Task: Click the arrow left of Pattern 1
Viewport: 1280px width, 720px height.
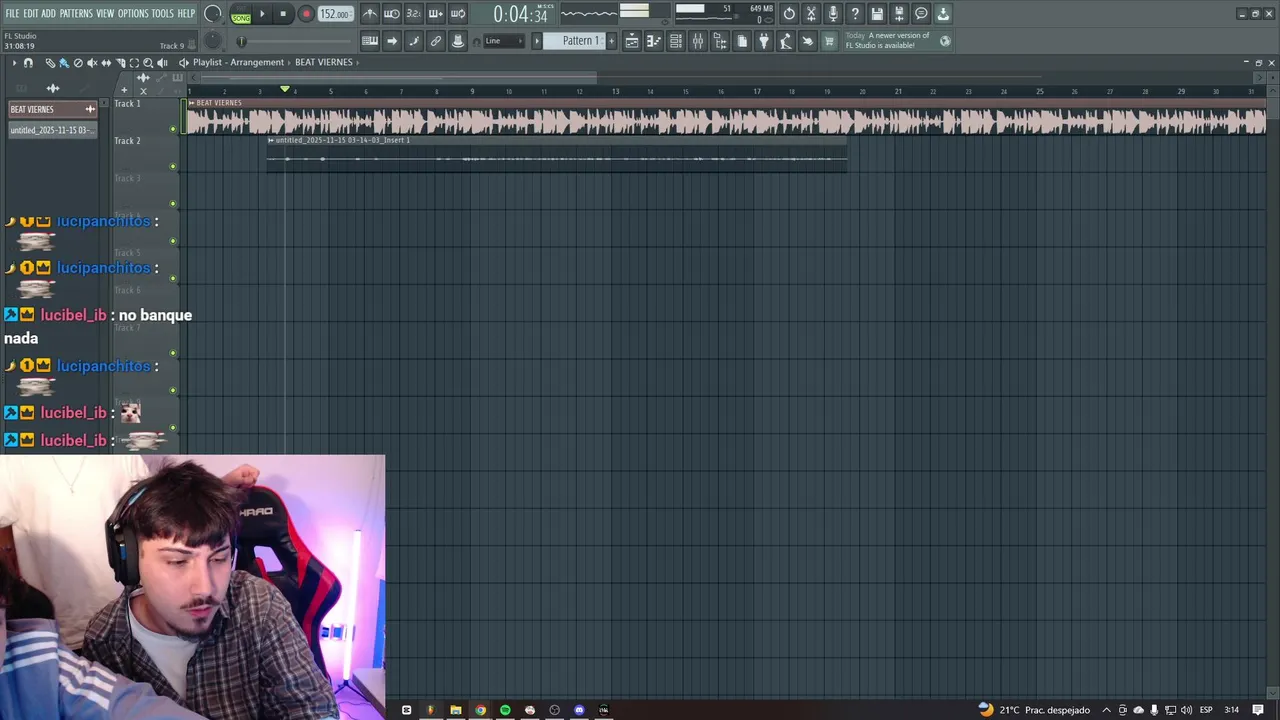Action: pyautogui.click(x=537, y=41)
